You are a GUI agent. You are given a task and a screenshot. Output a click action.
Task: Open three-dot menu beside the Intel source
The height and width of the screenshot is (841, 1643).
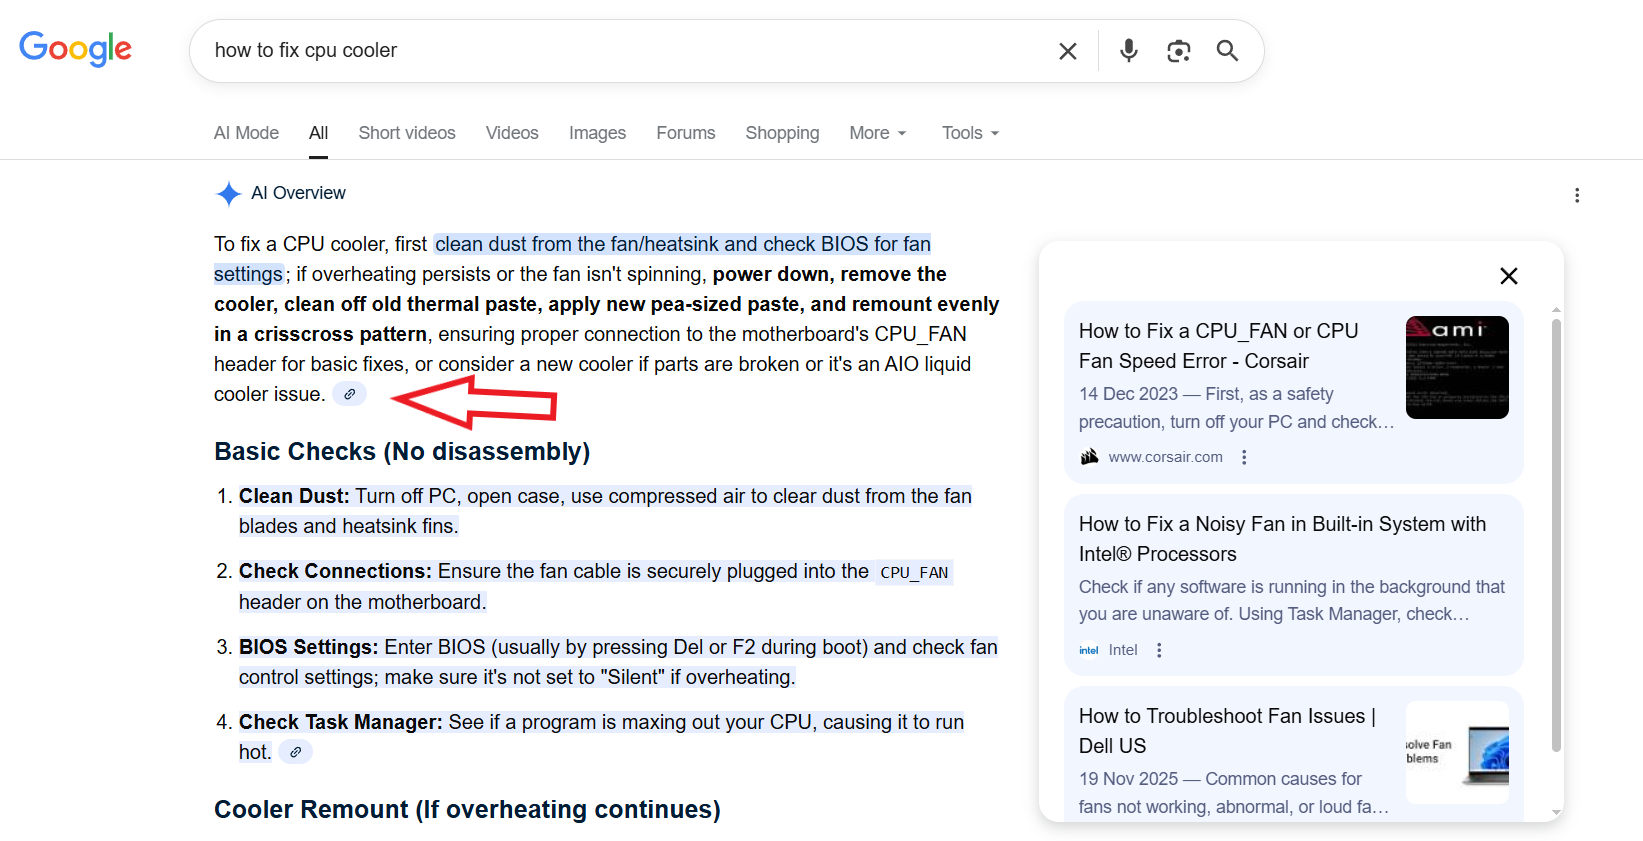click(x=1159, y=650)
